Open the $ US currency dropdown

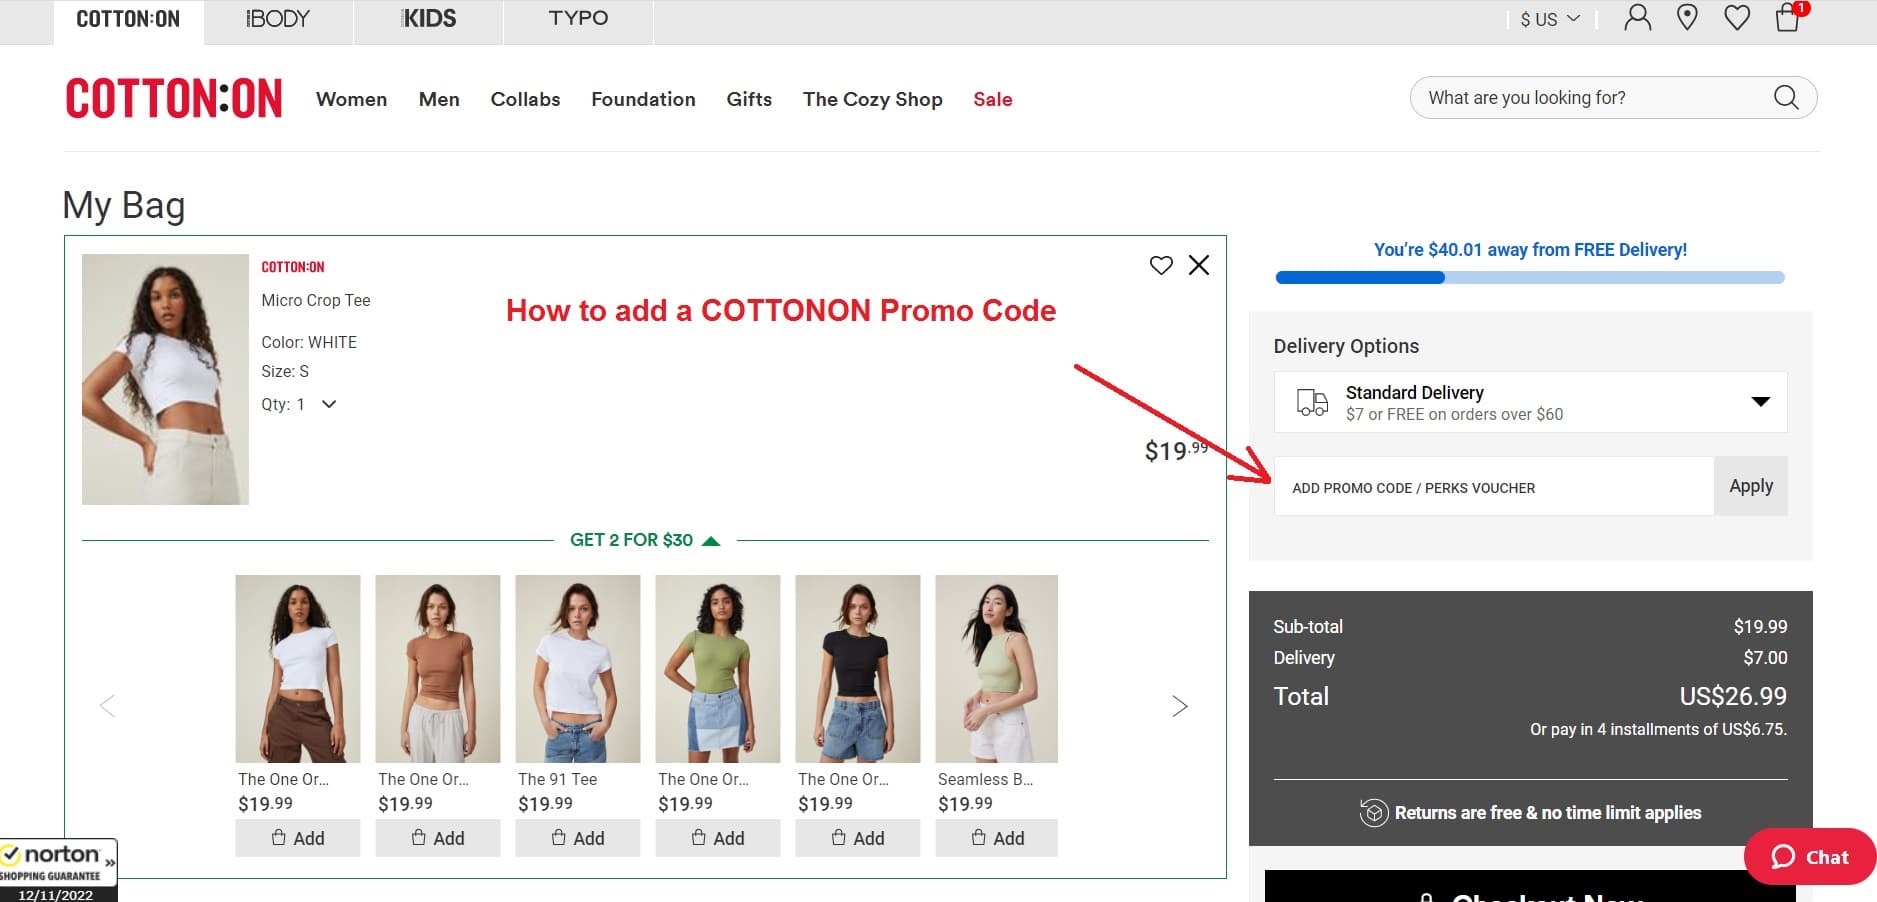pos(1546,17)
